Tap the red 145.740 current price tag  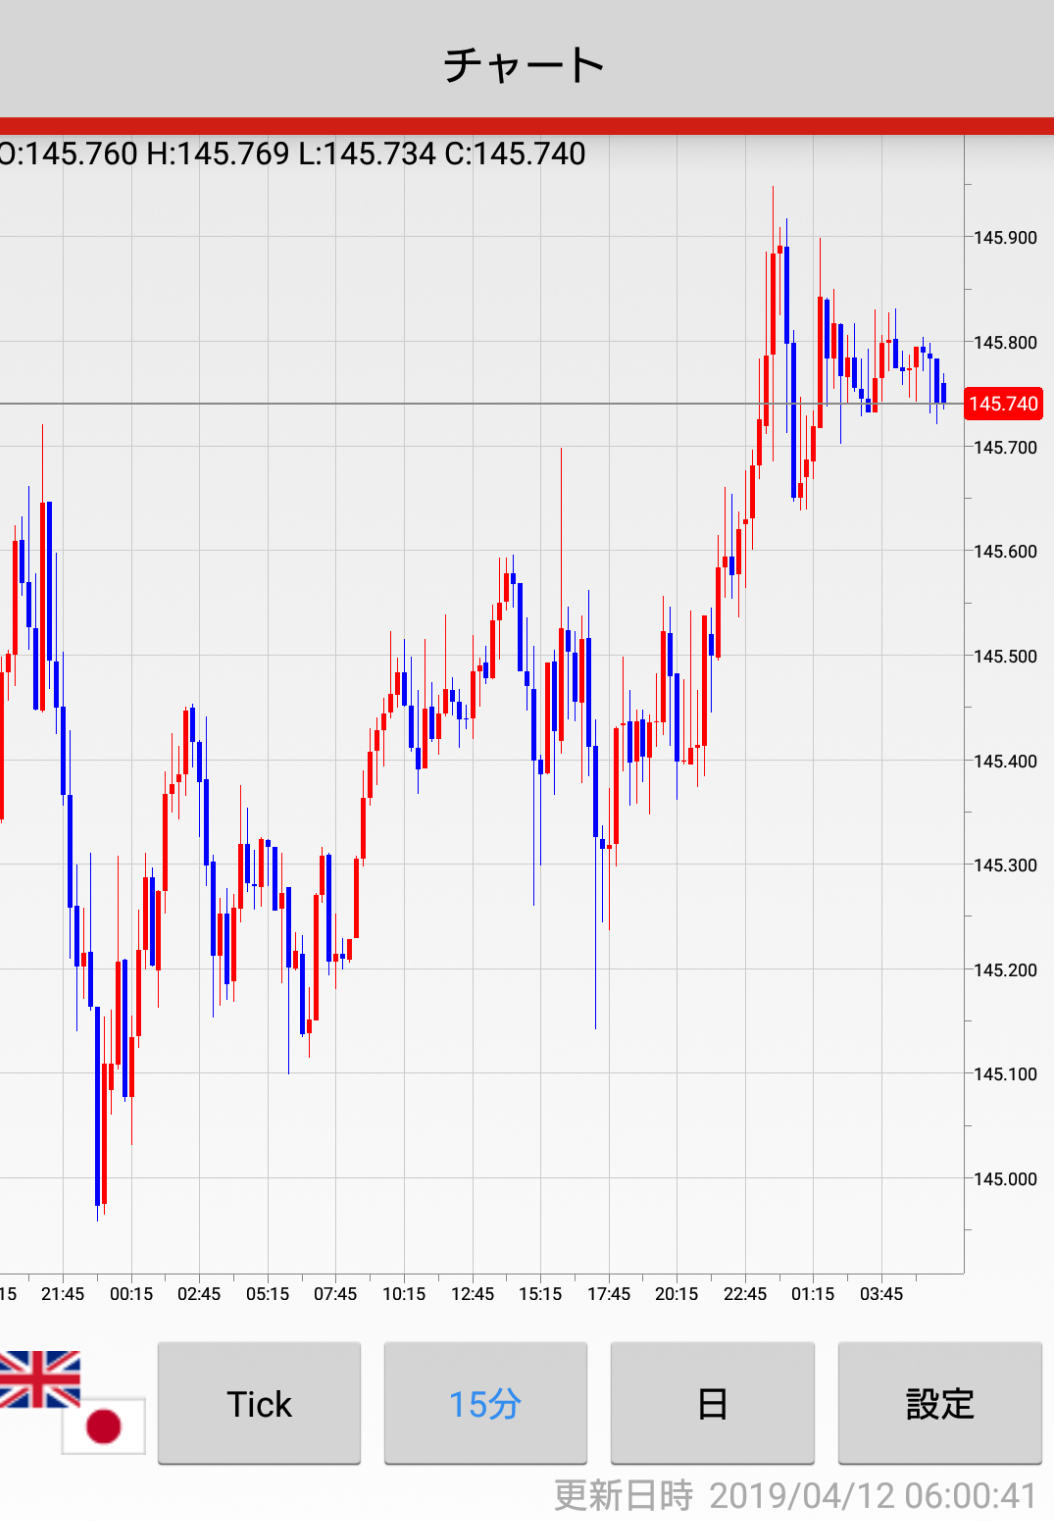point(1003,404)
